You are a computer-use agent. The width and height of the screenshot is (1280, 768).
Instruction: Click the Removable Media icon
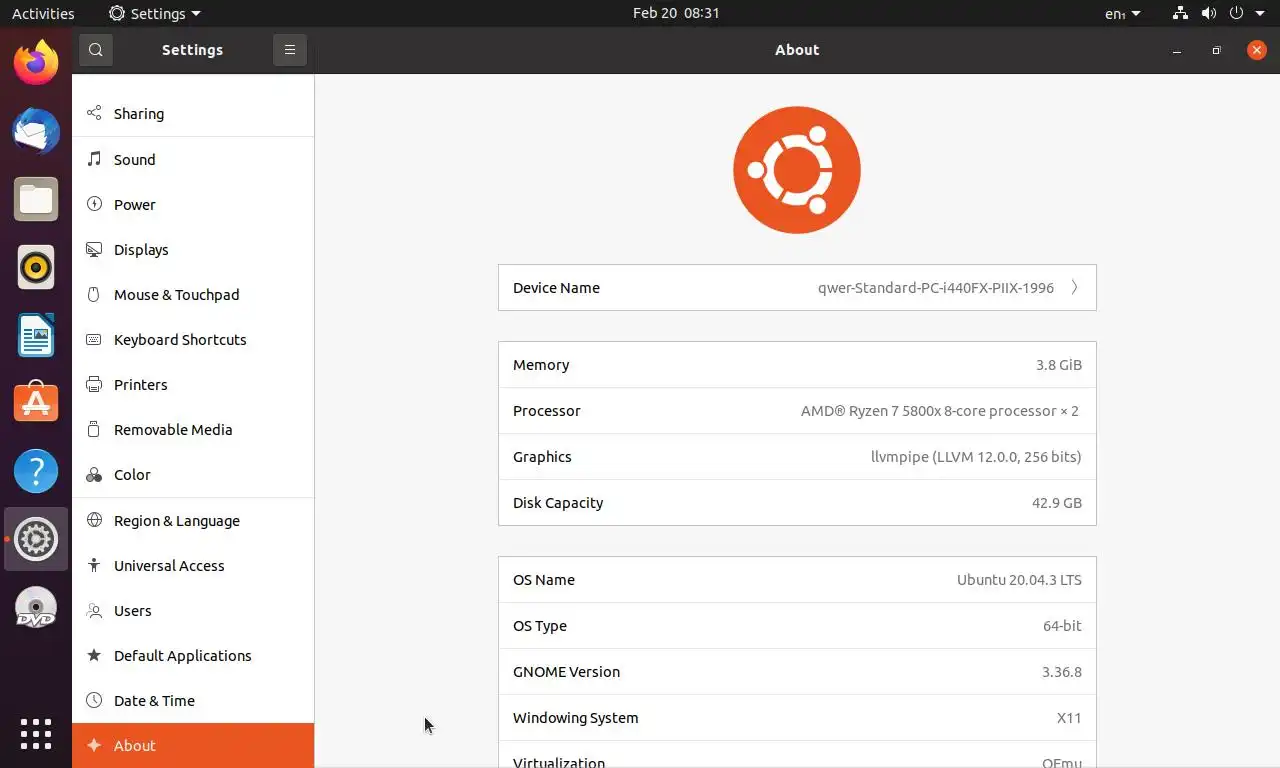point(94,429)
